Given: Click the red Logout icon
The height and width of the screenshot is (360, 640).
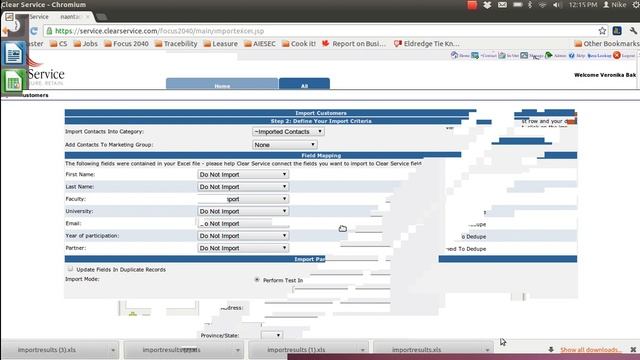Looking at the screenshot, I should 617,55.
